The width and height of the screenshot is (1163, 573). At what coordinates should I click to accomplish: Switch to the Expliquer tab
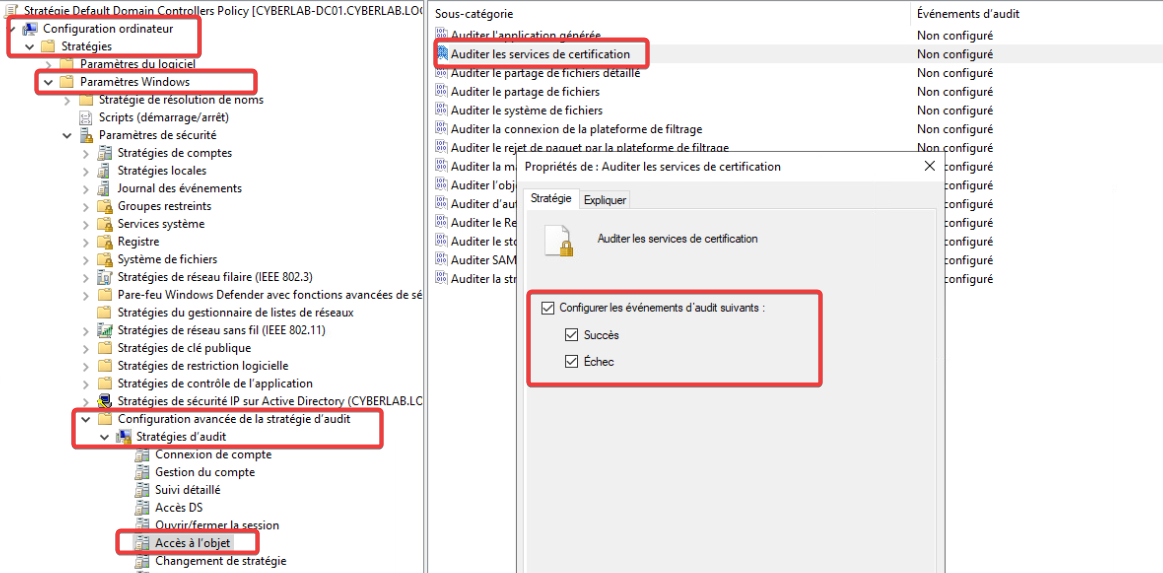(605, 200)
